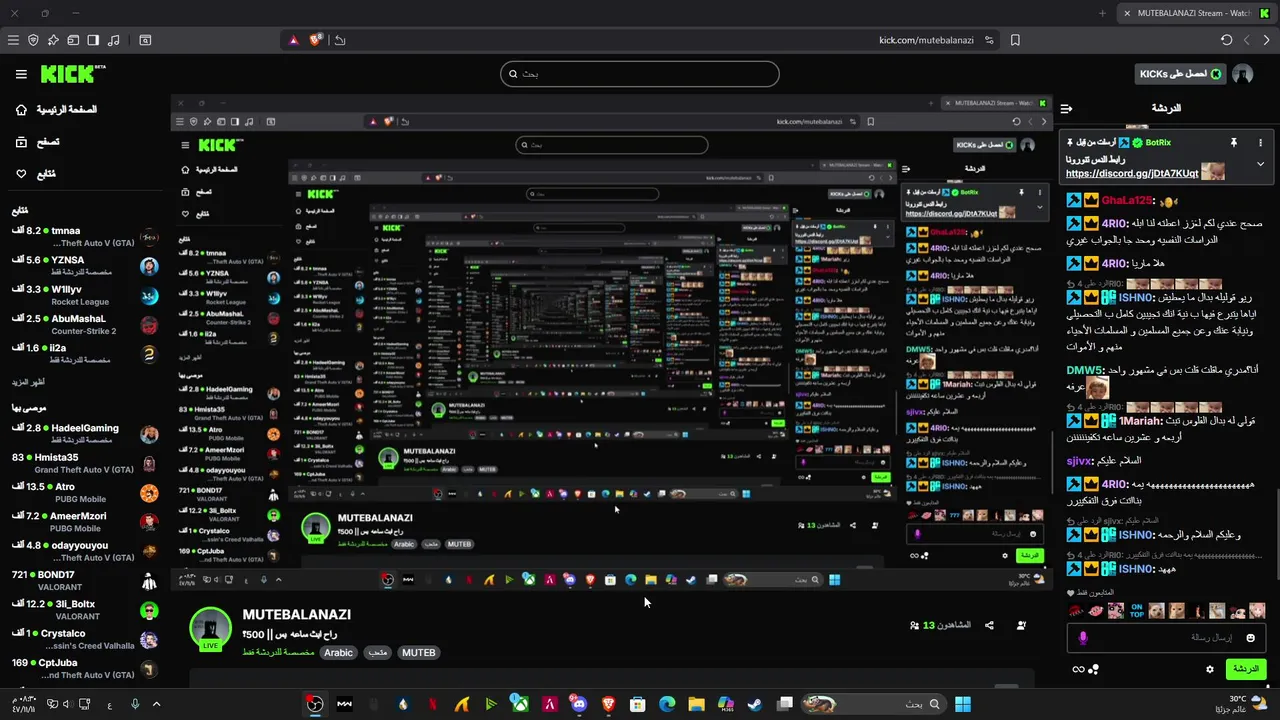The image size is (1280, 720).
Task: Click the chat-only category link
Action: [x=278, y=652]
